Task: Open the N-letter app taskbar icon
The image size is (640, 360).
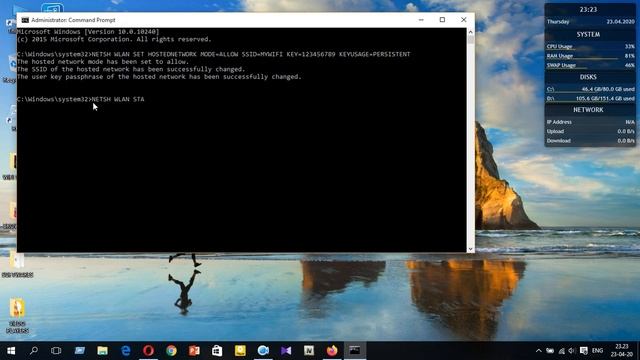Action: click(309, 351)
